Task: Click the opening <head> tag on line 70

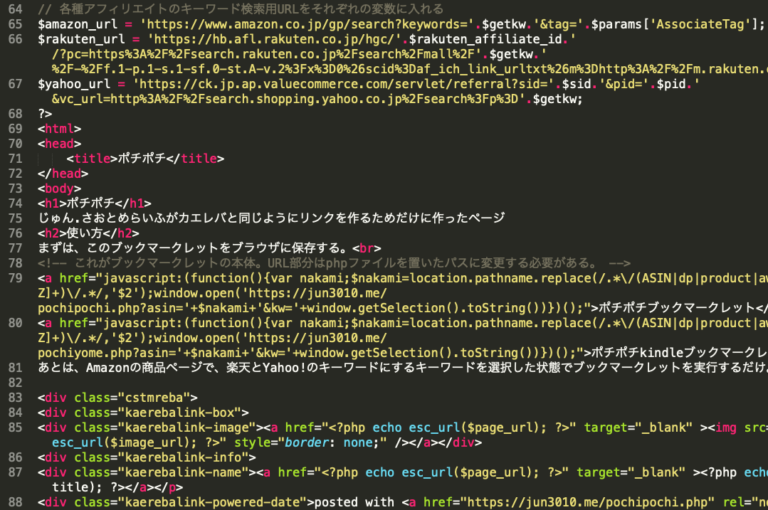Action: 59,144
